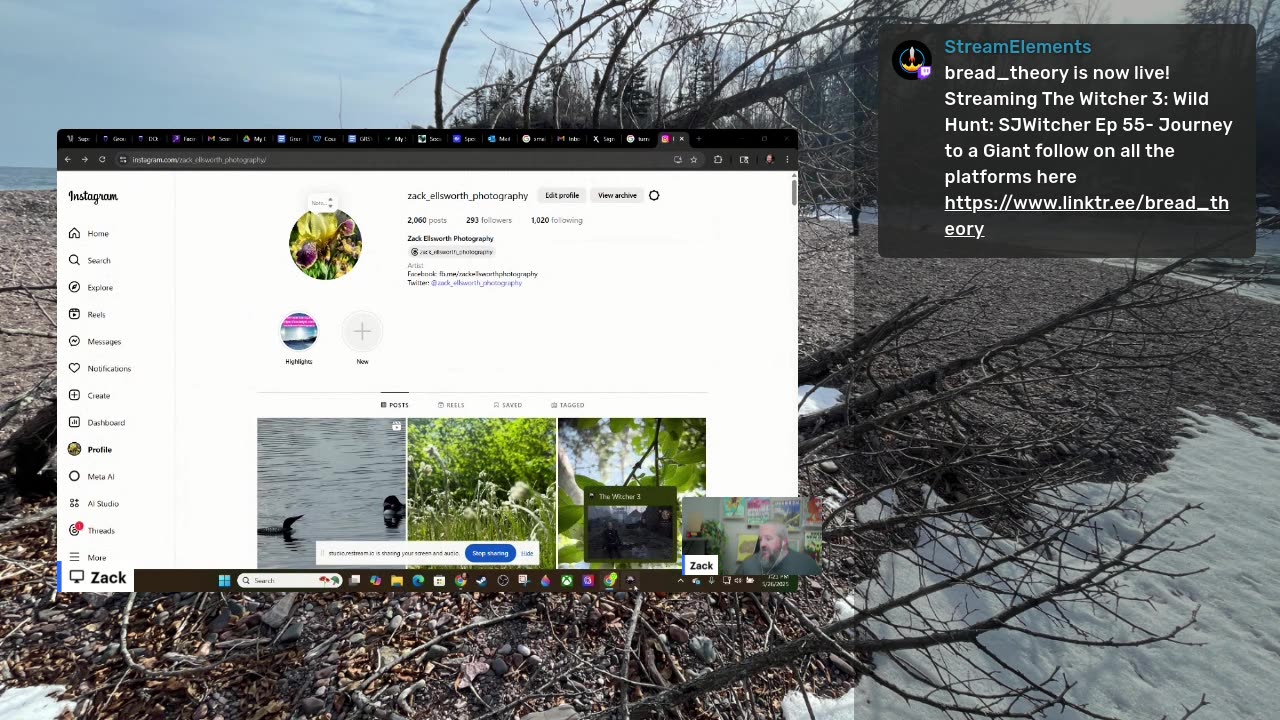
Task: Open Microsoft Edge from the taskbar
Action: (x=418, y=580)
